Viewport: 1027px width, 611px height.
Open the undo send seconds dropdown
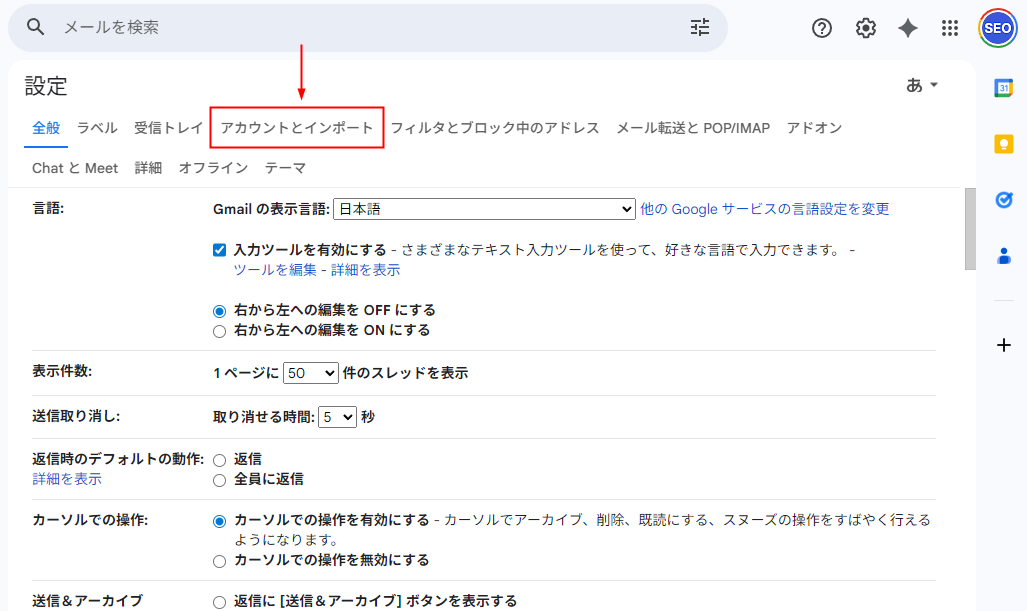[336, 416]
